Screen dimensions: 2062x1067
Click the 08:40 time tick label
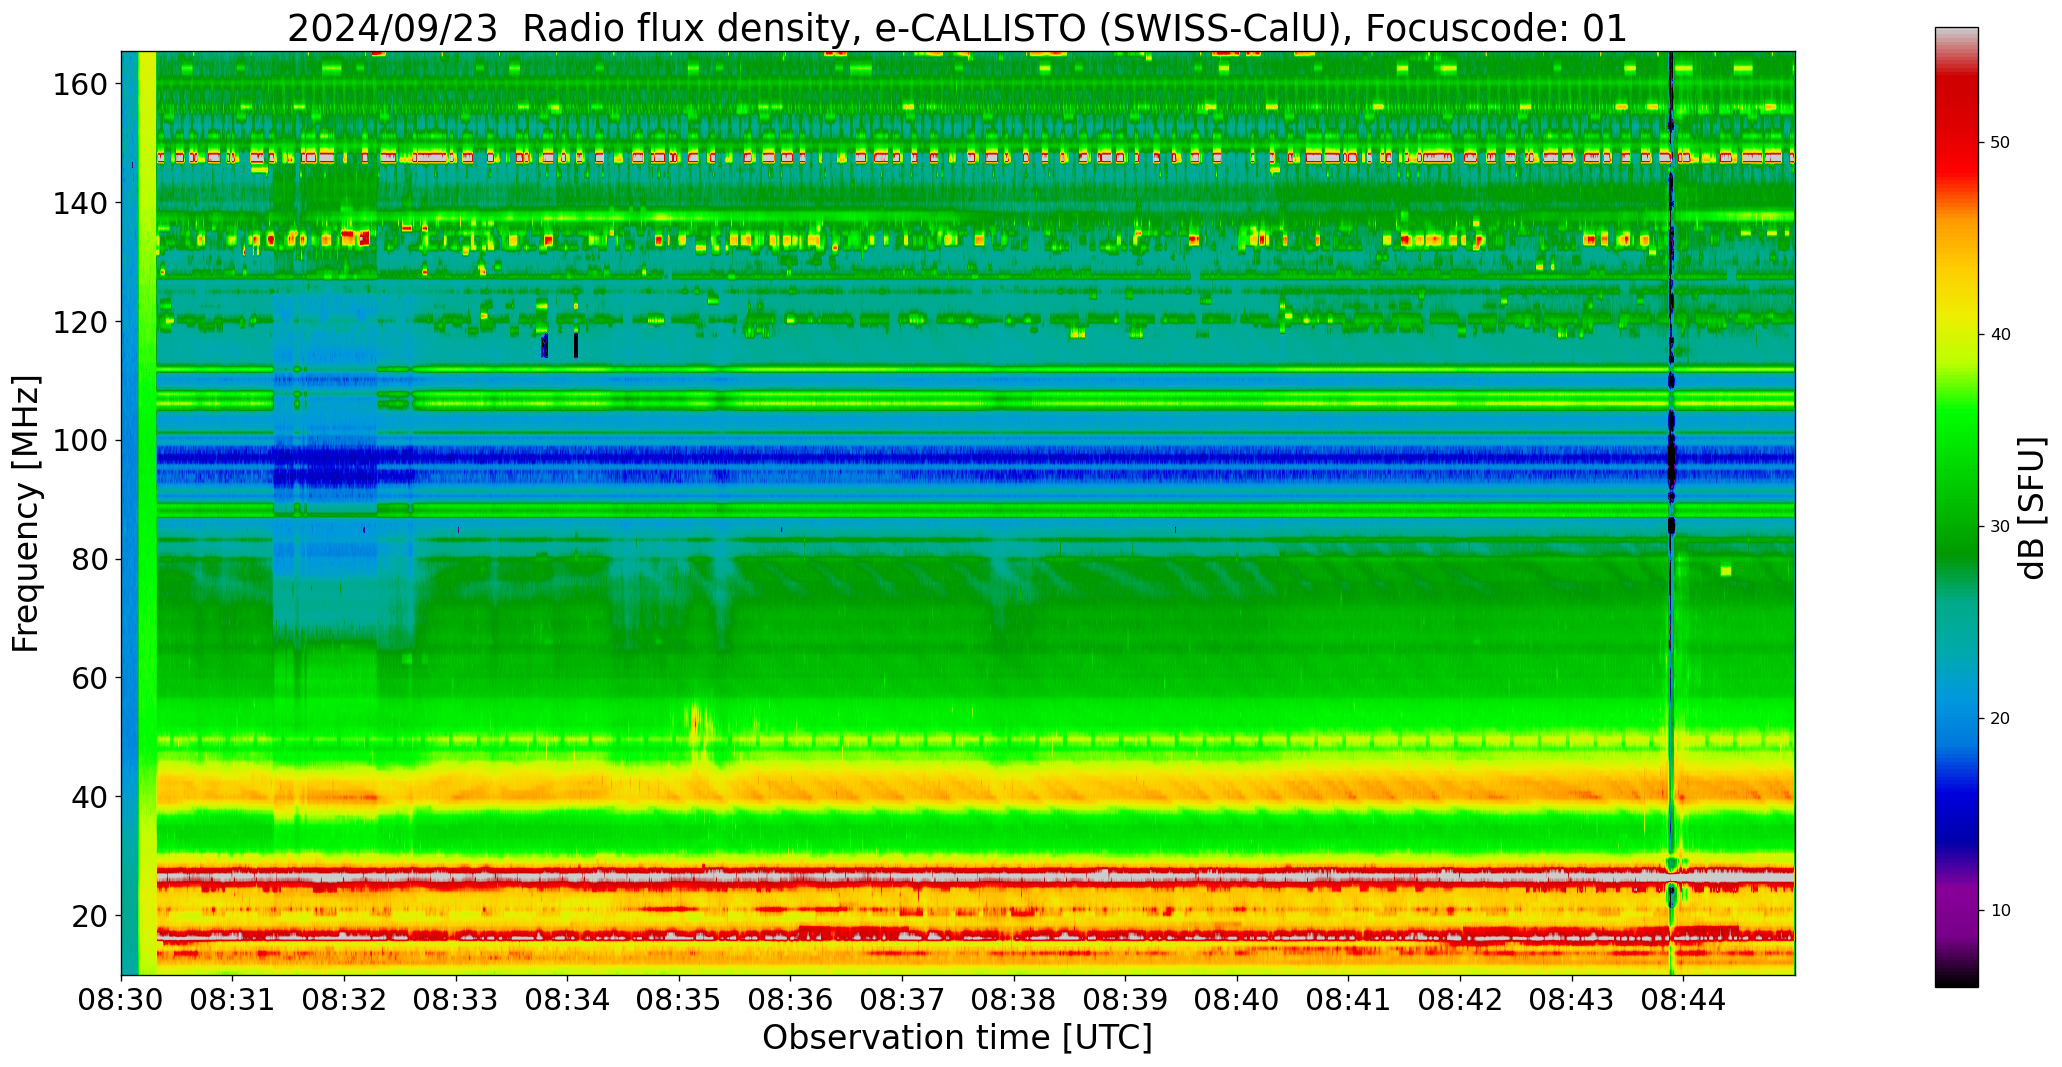(x=1237, y=1000)
